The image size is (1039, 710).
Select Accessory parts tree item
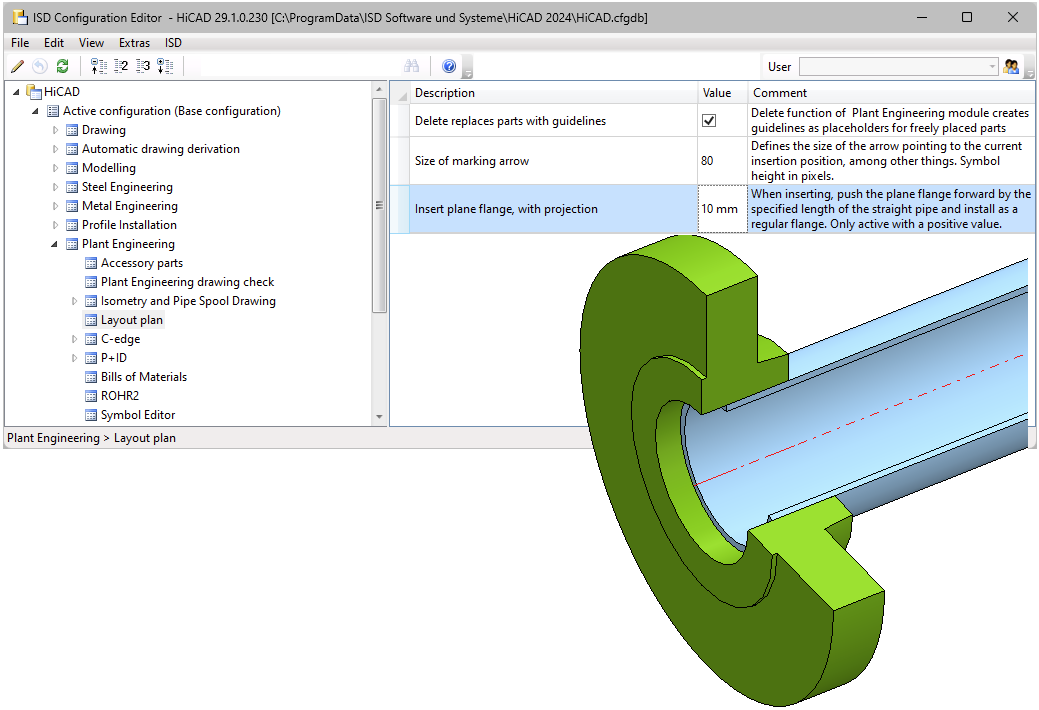pyautogui.click(x=141, y=263)
